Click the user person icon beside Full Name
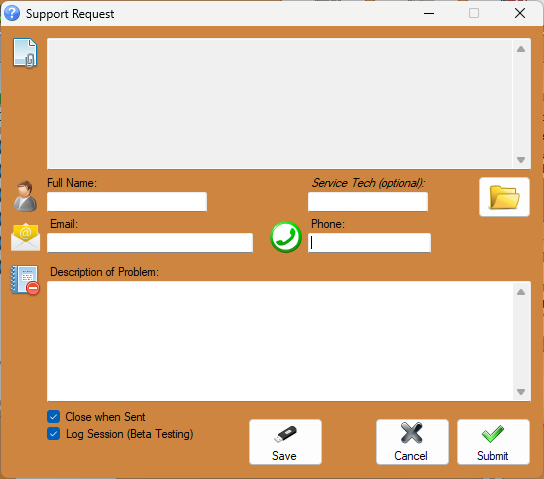The width and height of the screenshot is (544, 479). tap(25, 196)
